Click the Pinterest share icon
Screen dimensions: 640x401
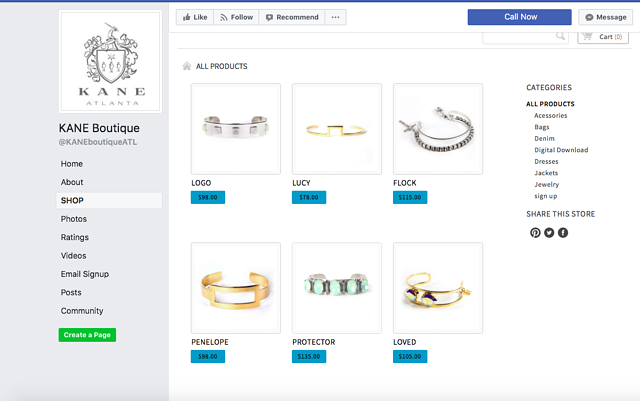tap(535, 233)
